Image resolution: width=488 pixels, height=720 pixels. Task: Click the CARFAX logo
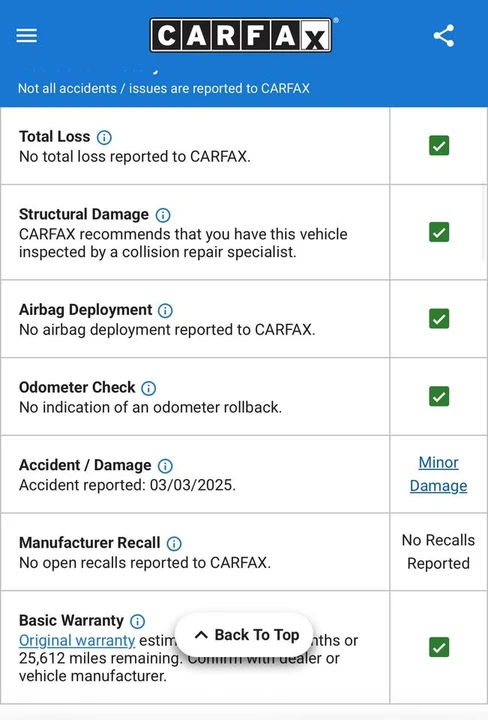click(x=241, y=35)
